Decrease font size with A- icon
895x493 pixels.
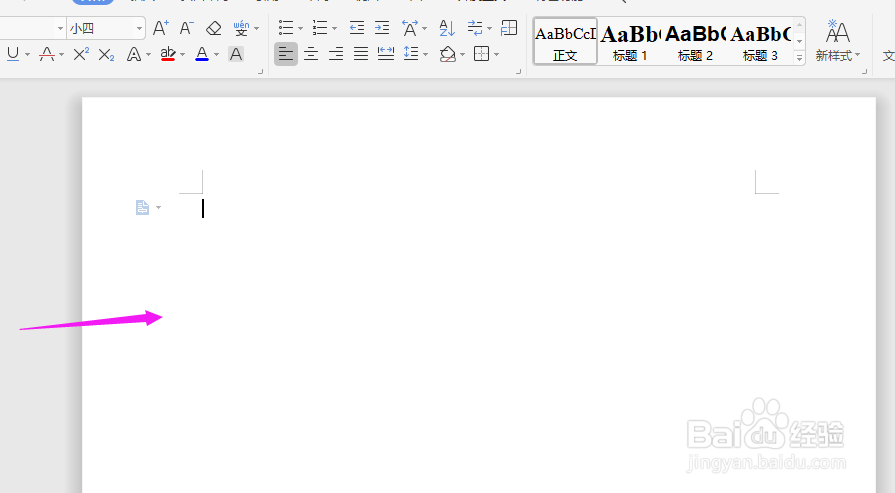[186, 28]
